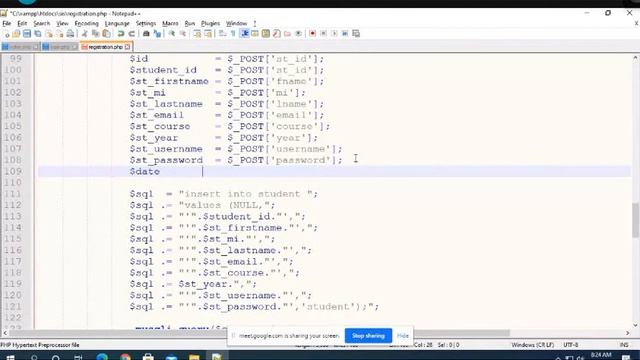Click the Copy toolbar icon
Screen dimensions: 640x360
click(96, 33)
